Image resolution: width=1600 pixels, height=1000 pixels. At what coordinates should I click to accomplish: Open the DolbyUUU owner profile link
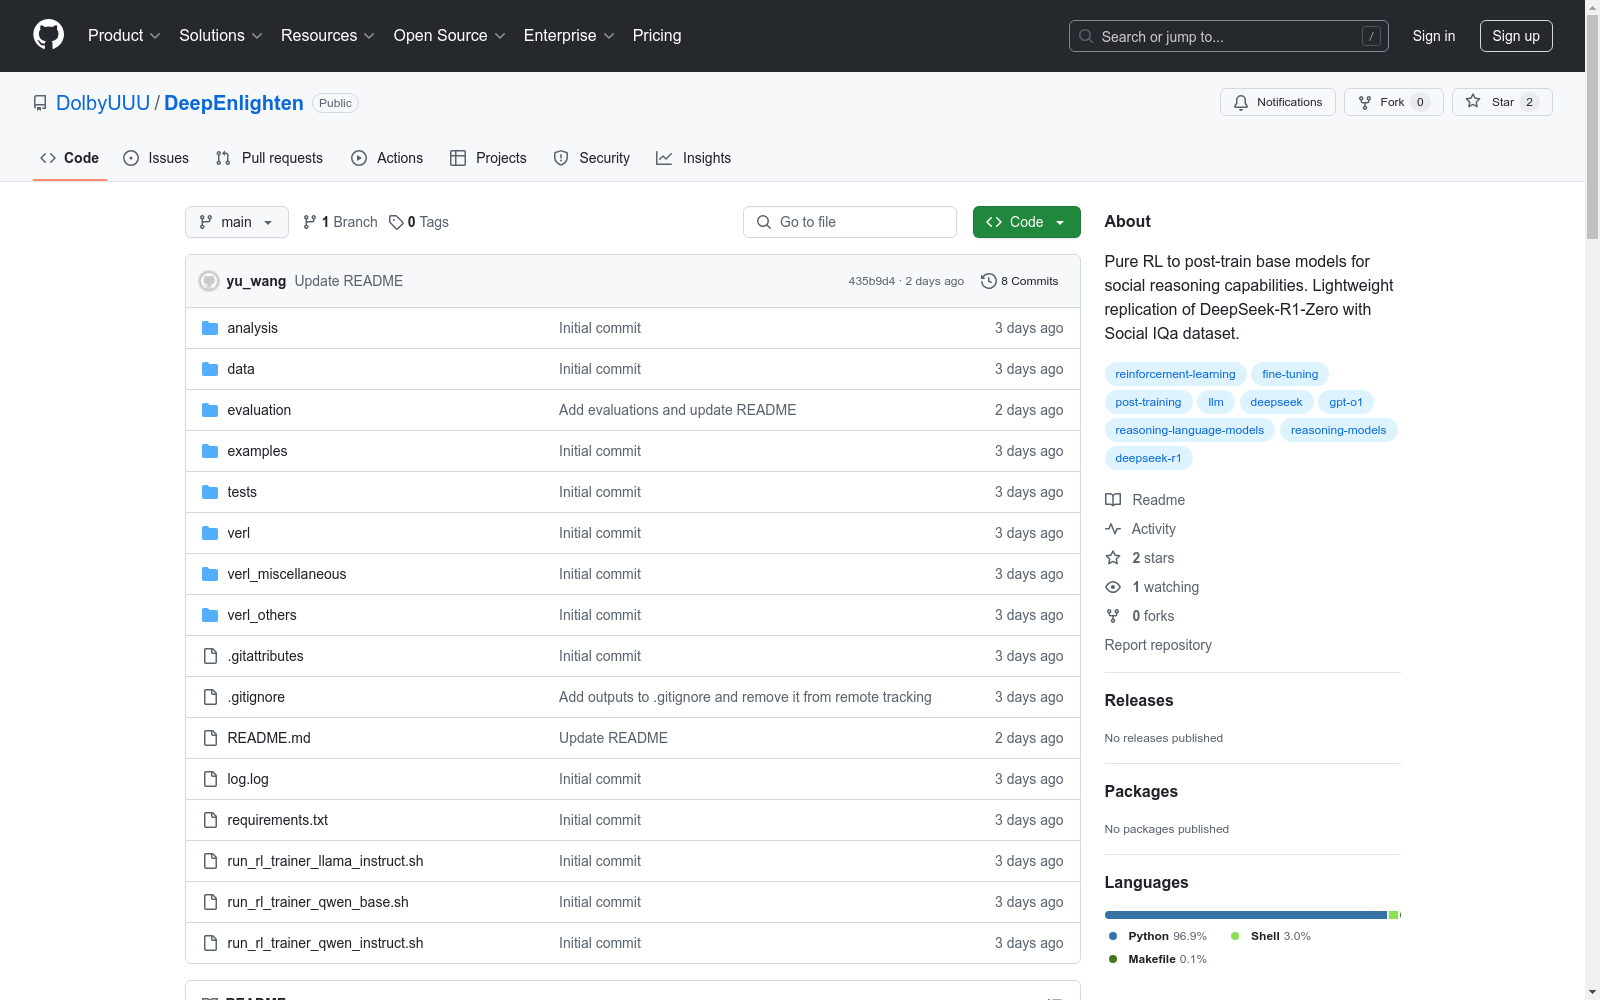[103, 103]
